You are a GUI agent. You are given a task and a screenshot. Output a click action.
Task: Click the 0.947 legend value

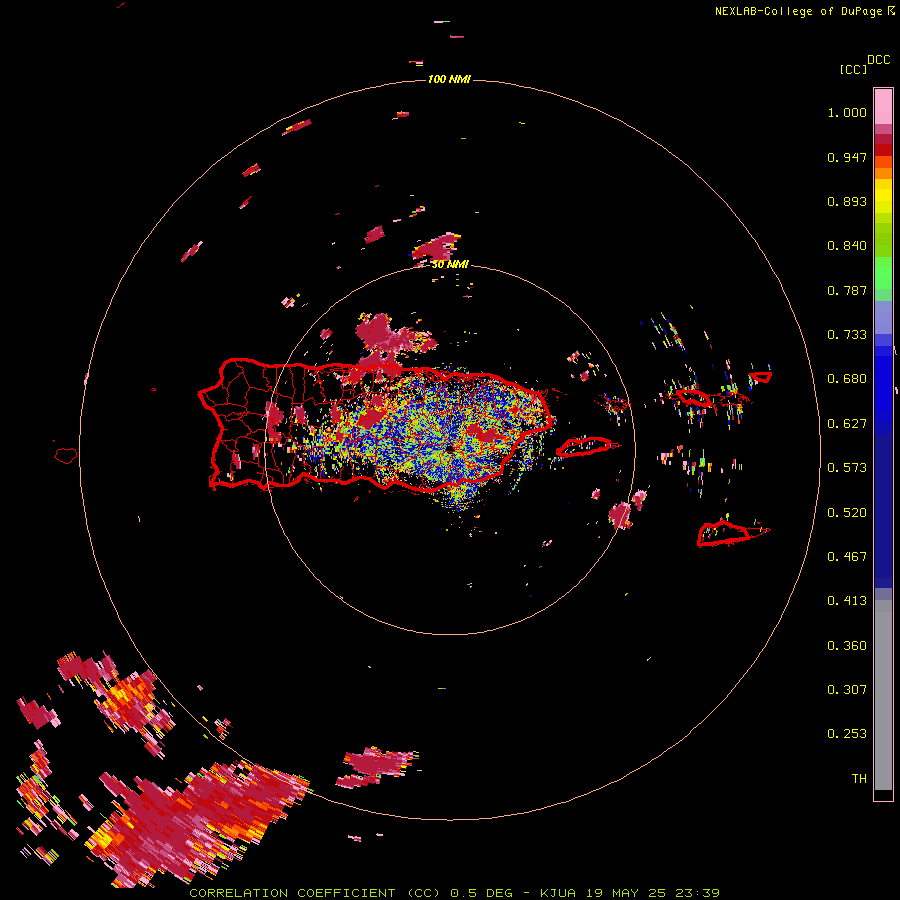(847, 157)
